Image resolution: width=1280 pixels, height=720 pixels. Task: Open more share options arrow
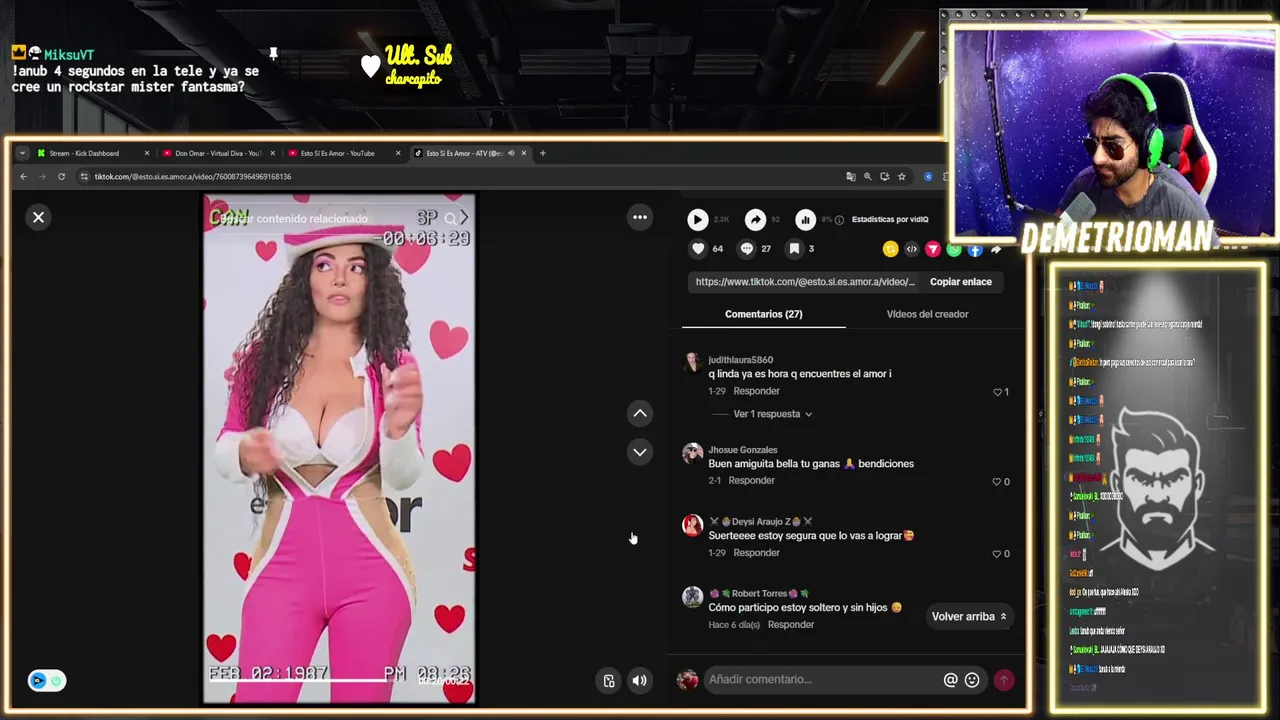click(x=996, y=249)
